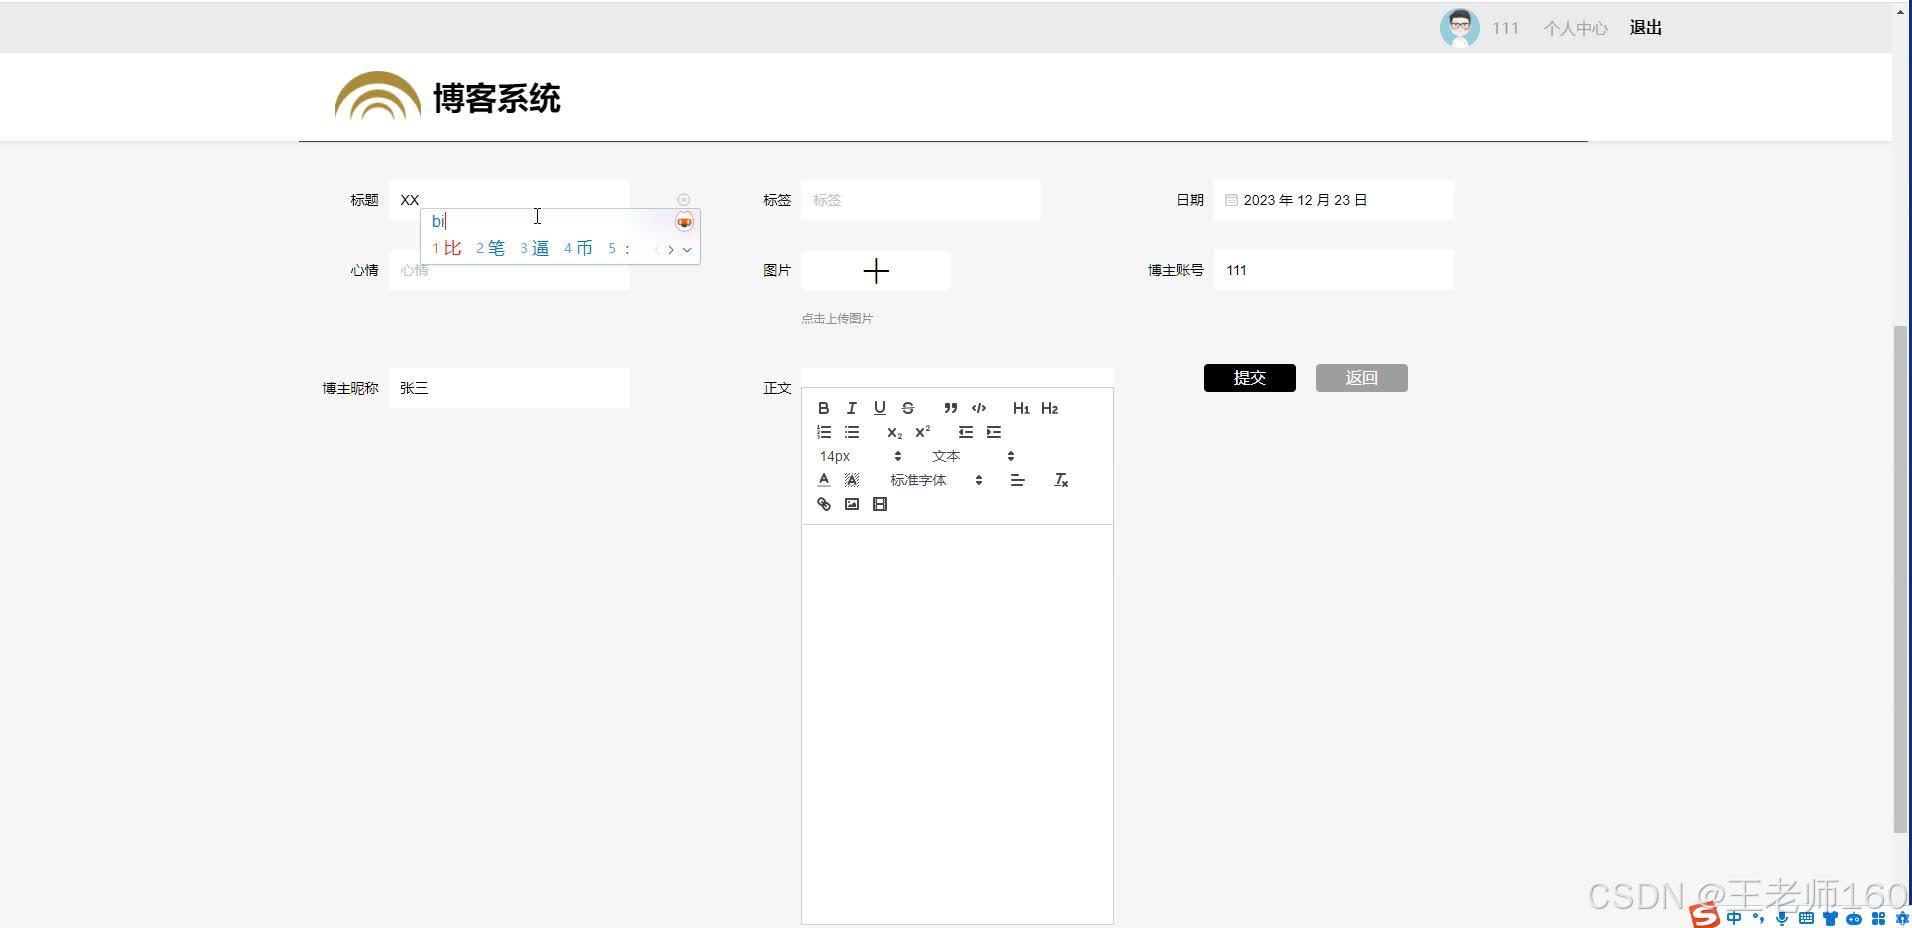Select IME candidate 3 逼
This screenshot has height=928, width=1912.
535,248
